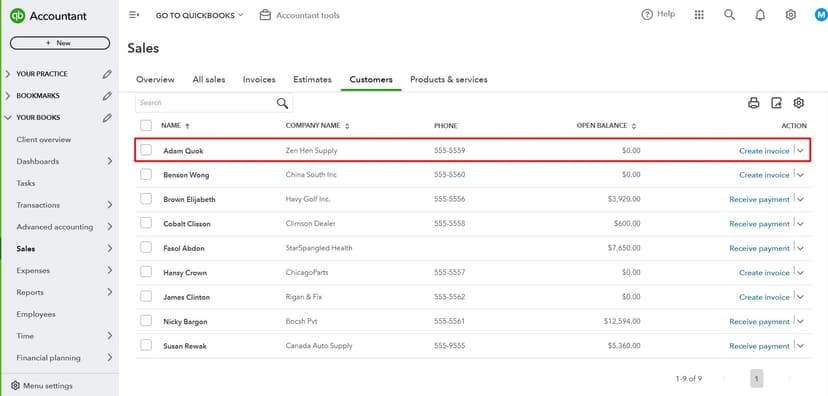Expand YOUR PRACTICE section
Image resolution: width=828 pixels, height=396 pixels.
tap(7, 74)
